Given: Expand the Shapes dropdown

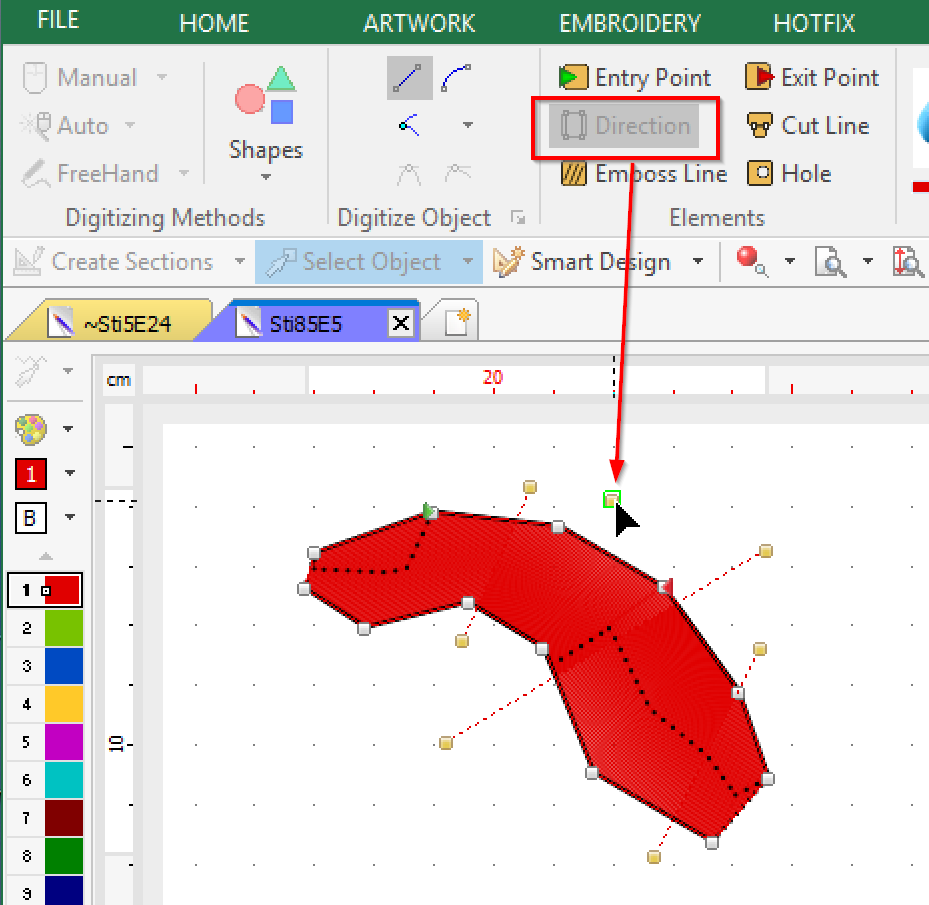Looking at the screenshot, I should coord(266,178).
